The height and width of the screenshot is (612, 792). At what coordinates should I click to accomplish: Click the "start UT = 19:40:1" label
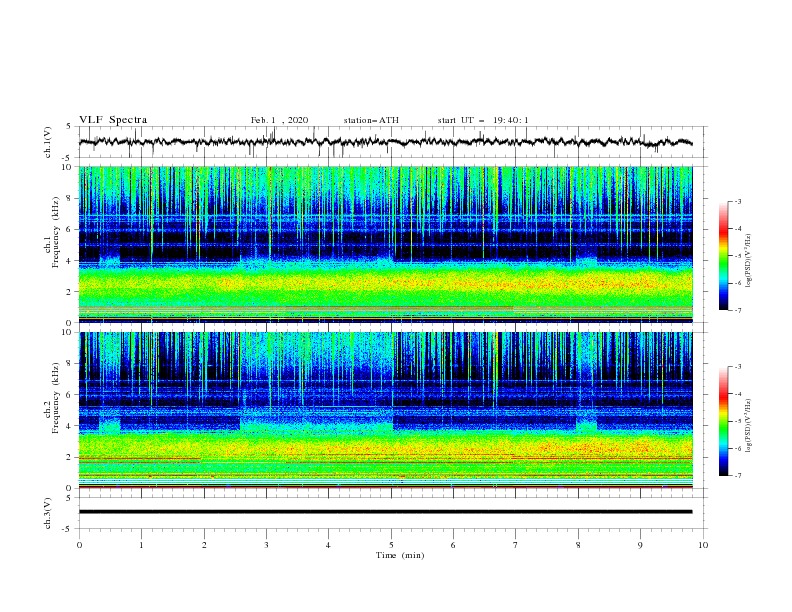pyautogui.click(x=483, y=120)
